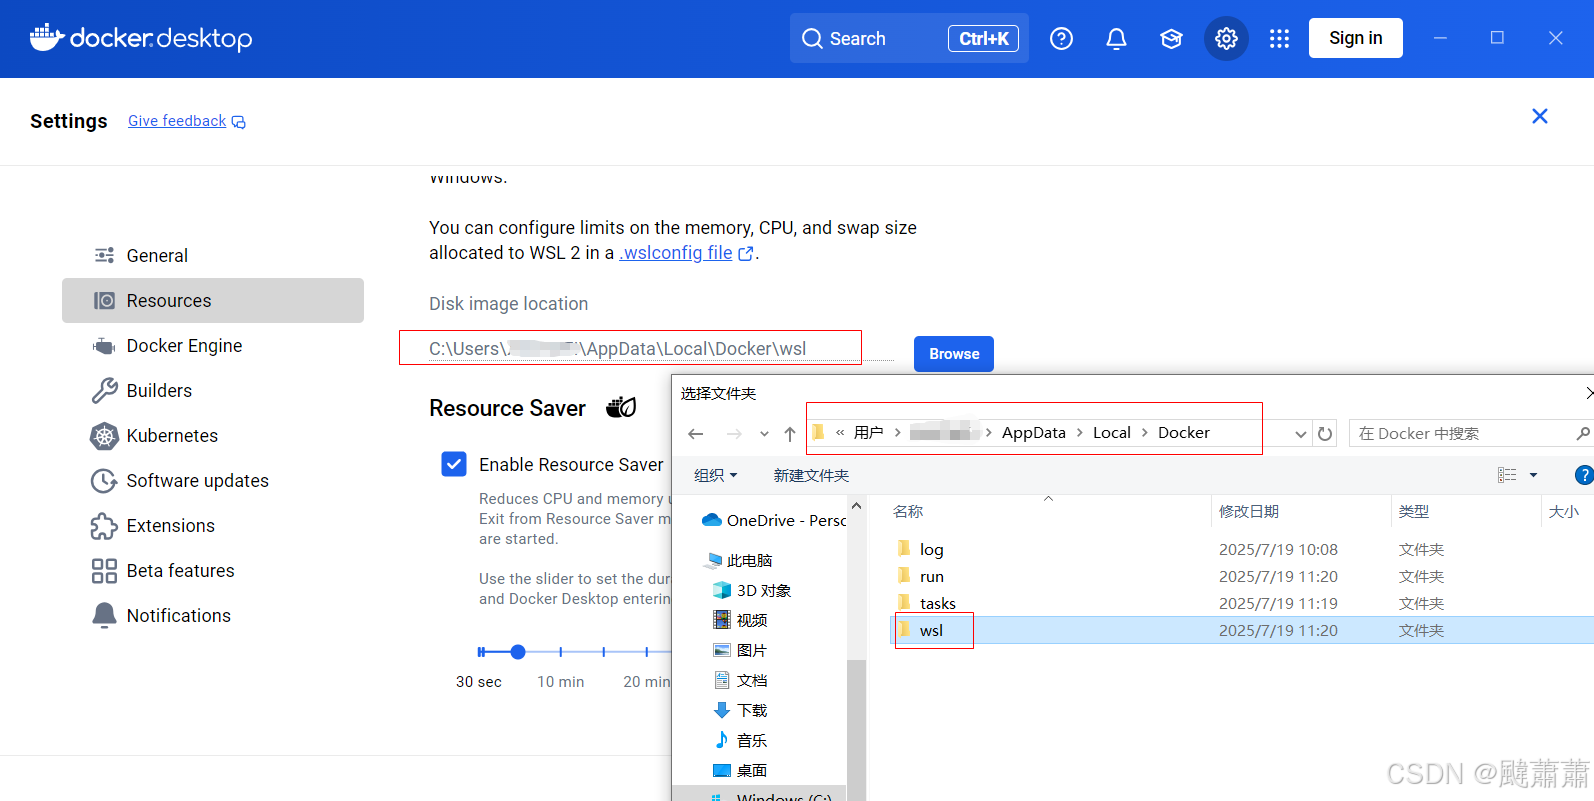Click the Docker Desktop whale logo
This screenshot has height=801, width=1594.
[x=47, y=38]
